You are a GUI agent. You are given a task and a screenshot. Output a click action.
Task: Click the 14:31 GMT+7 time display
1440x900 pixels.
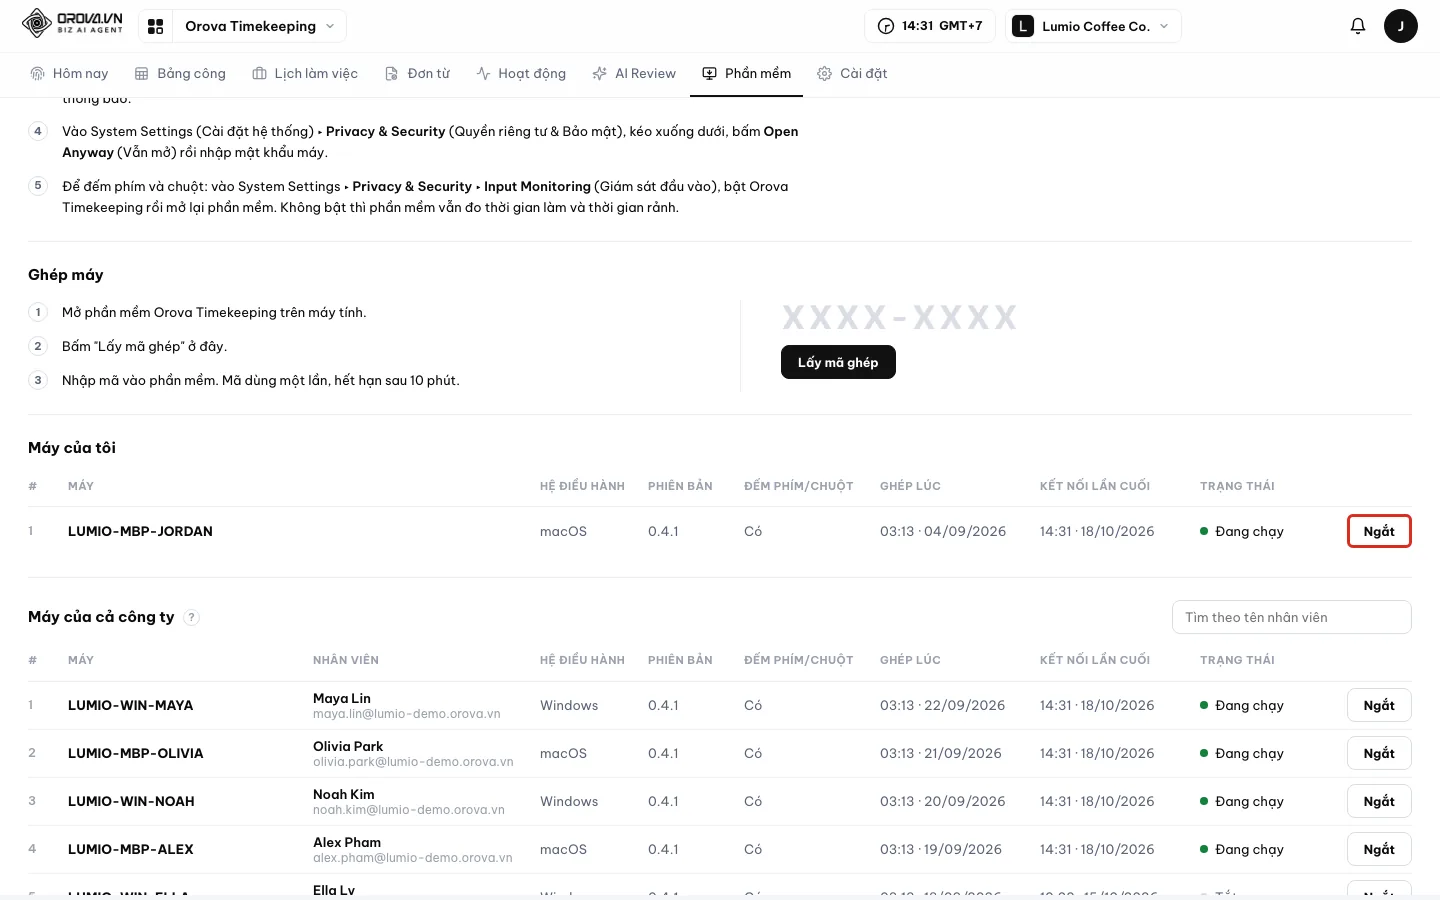[x=929, y=26]
